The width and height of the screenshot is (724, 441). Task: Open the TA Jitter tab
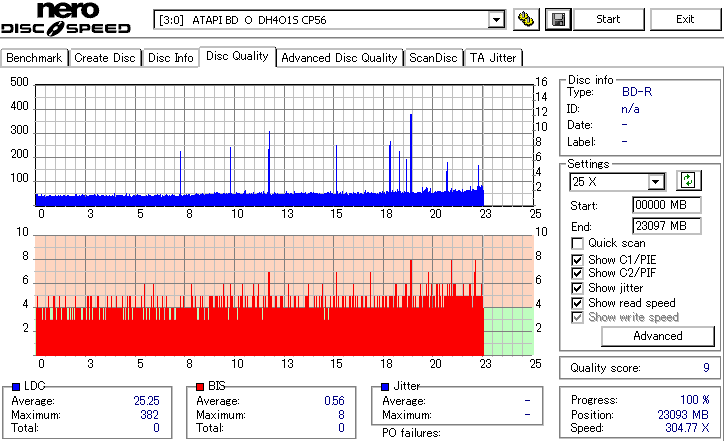493,58
